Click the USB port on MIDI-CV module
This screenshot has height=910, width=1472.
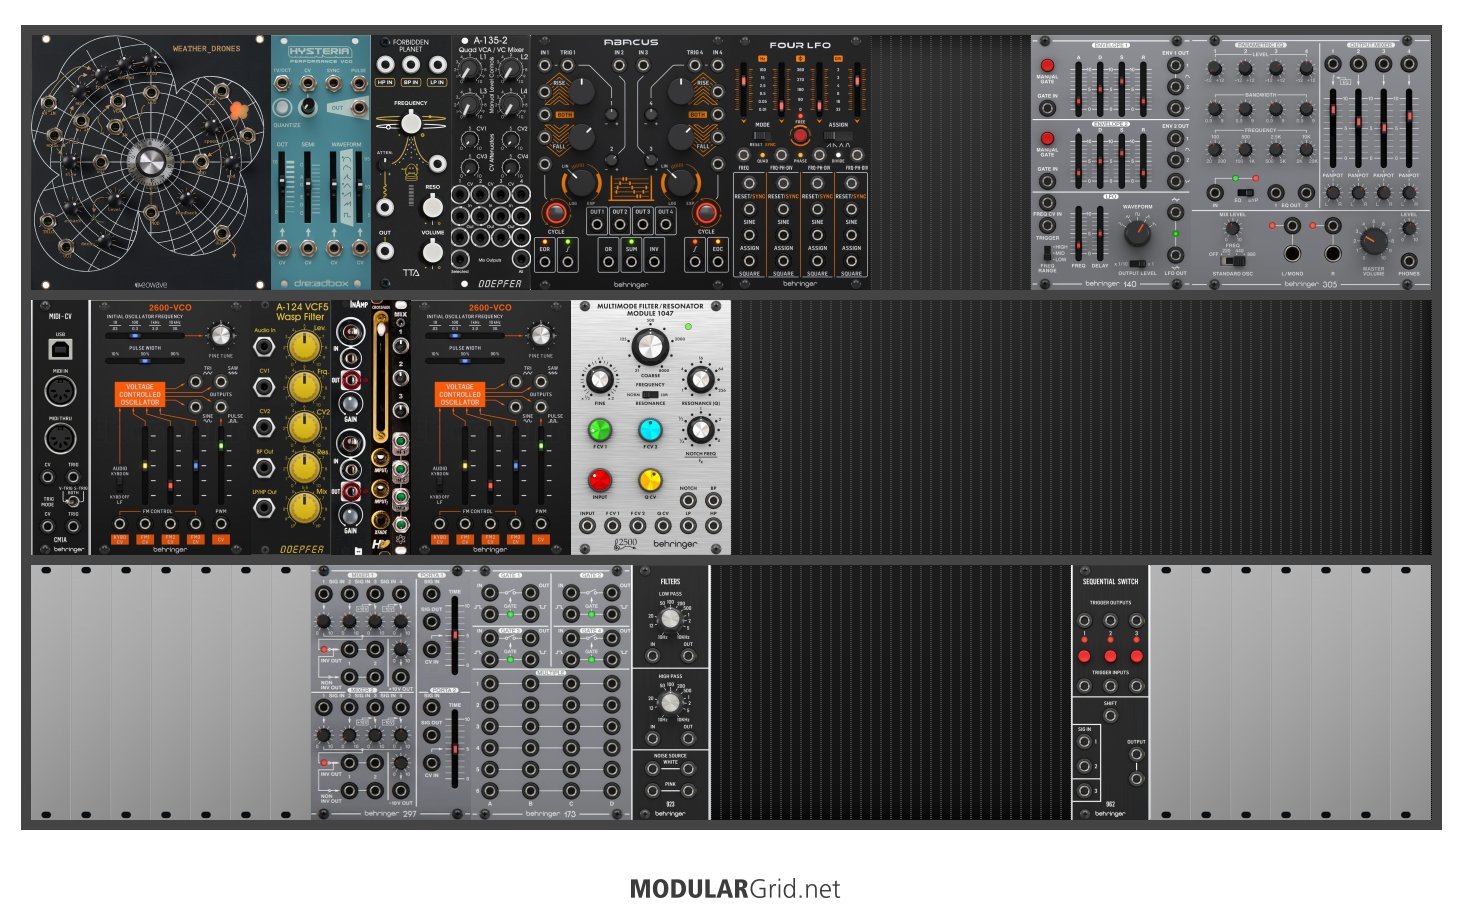(60, 349)
